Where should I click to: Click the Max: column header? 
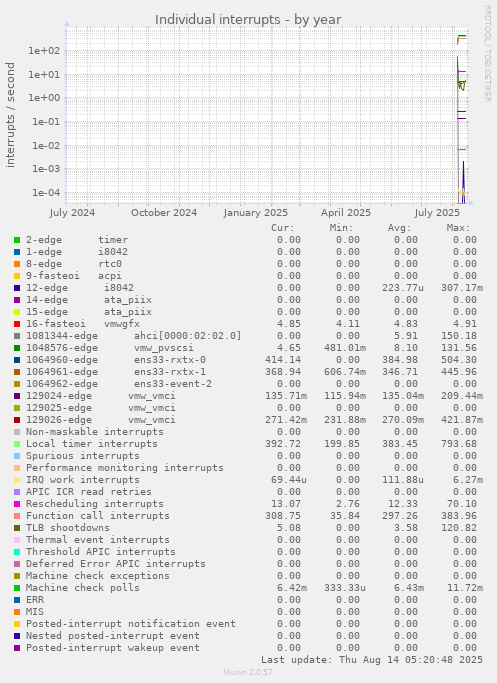(458, 228)
